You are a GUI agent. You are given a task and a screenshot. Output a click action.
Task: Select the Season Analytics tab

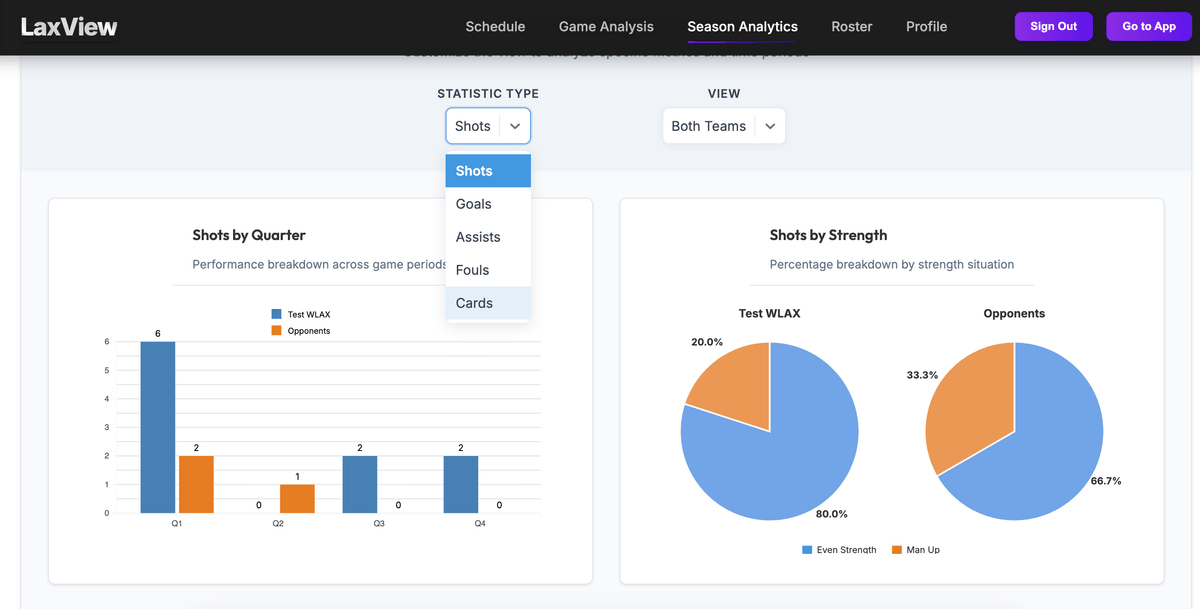[x=742, y=27]
